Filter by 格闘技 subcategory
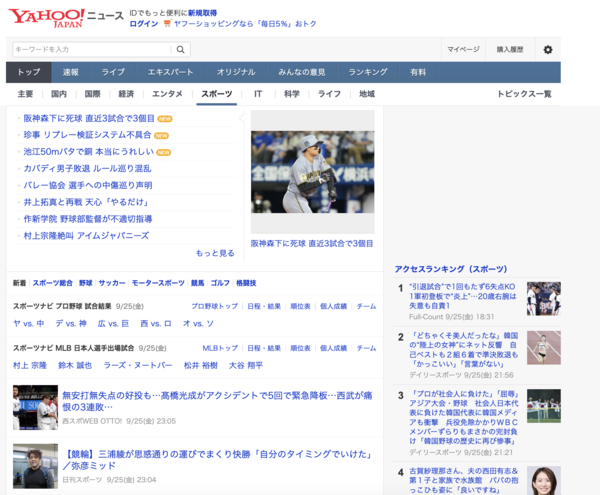The width and height of the screenshot is (600, 495). (246, 283)
